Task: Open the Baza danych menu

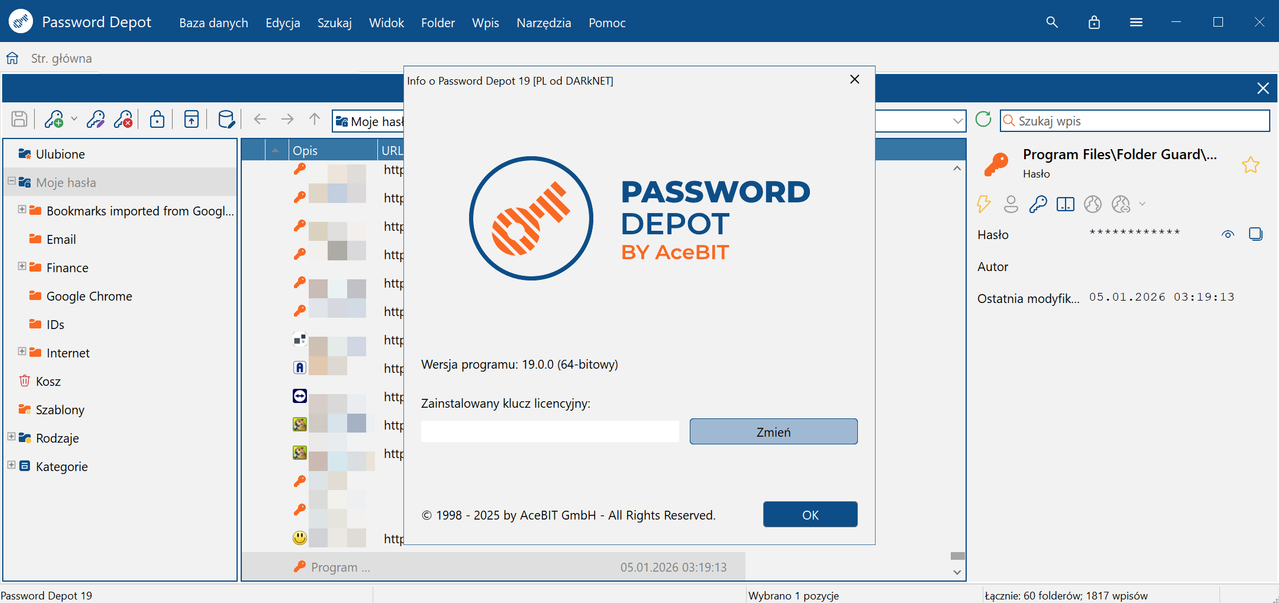Action: [214, 22]
